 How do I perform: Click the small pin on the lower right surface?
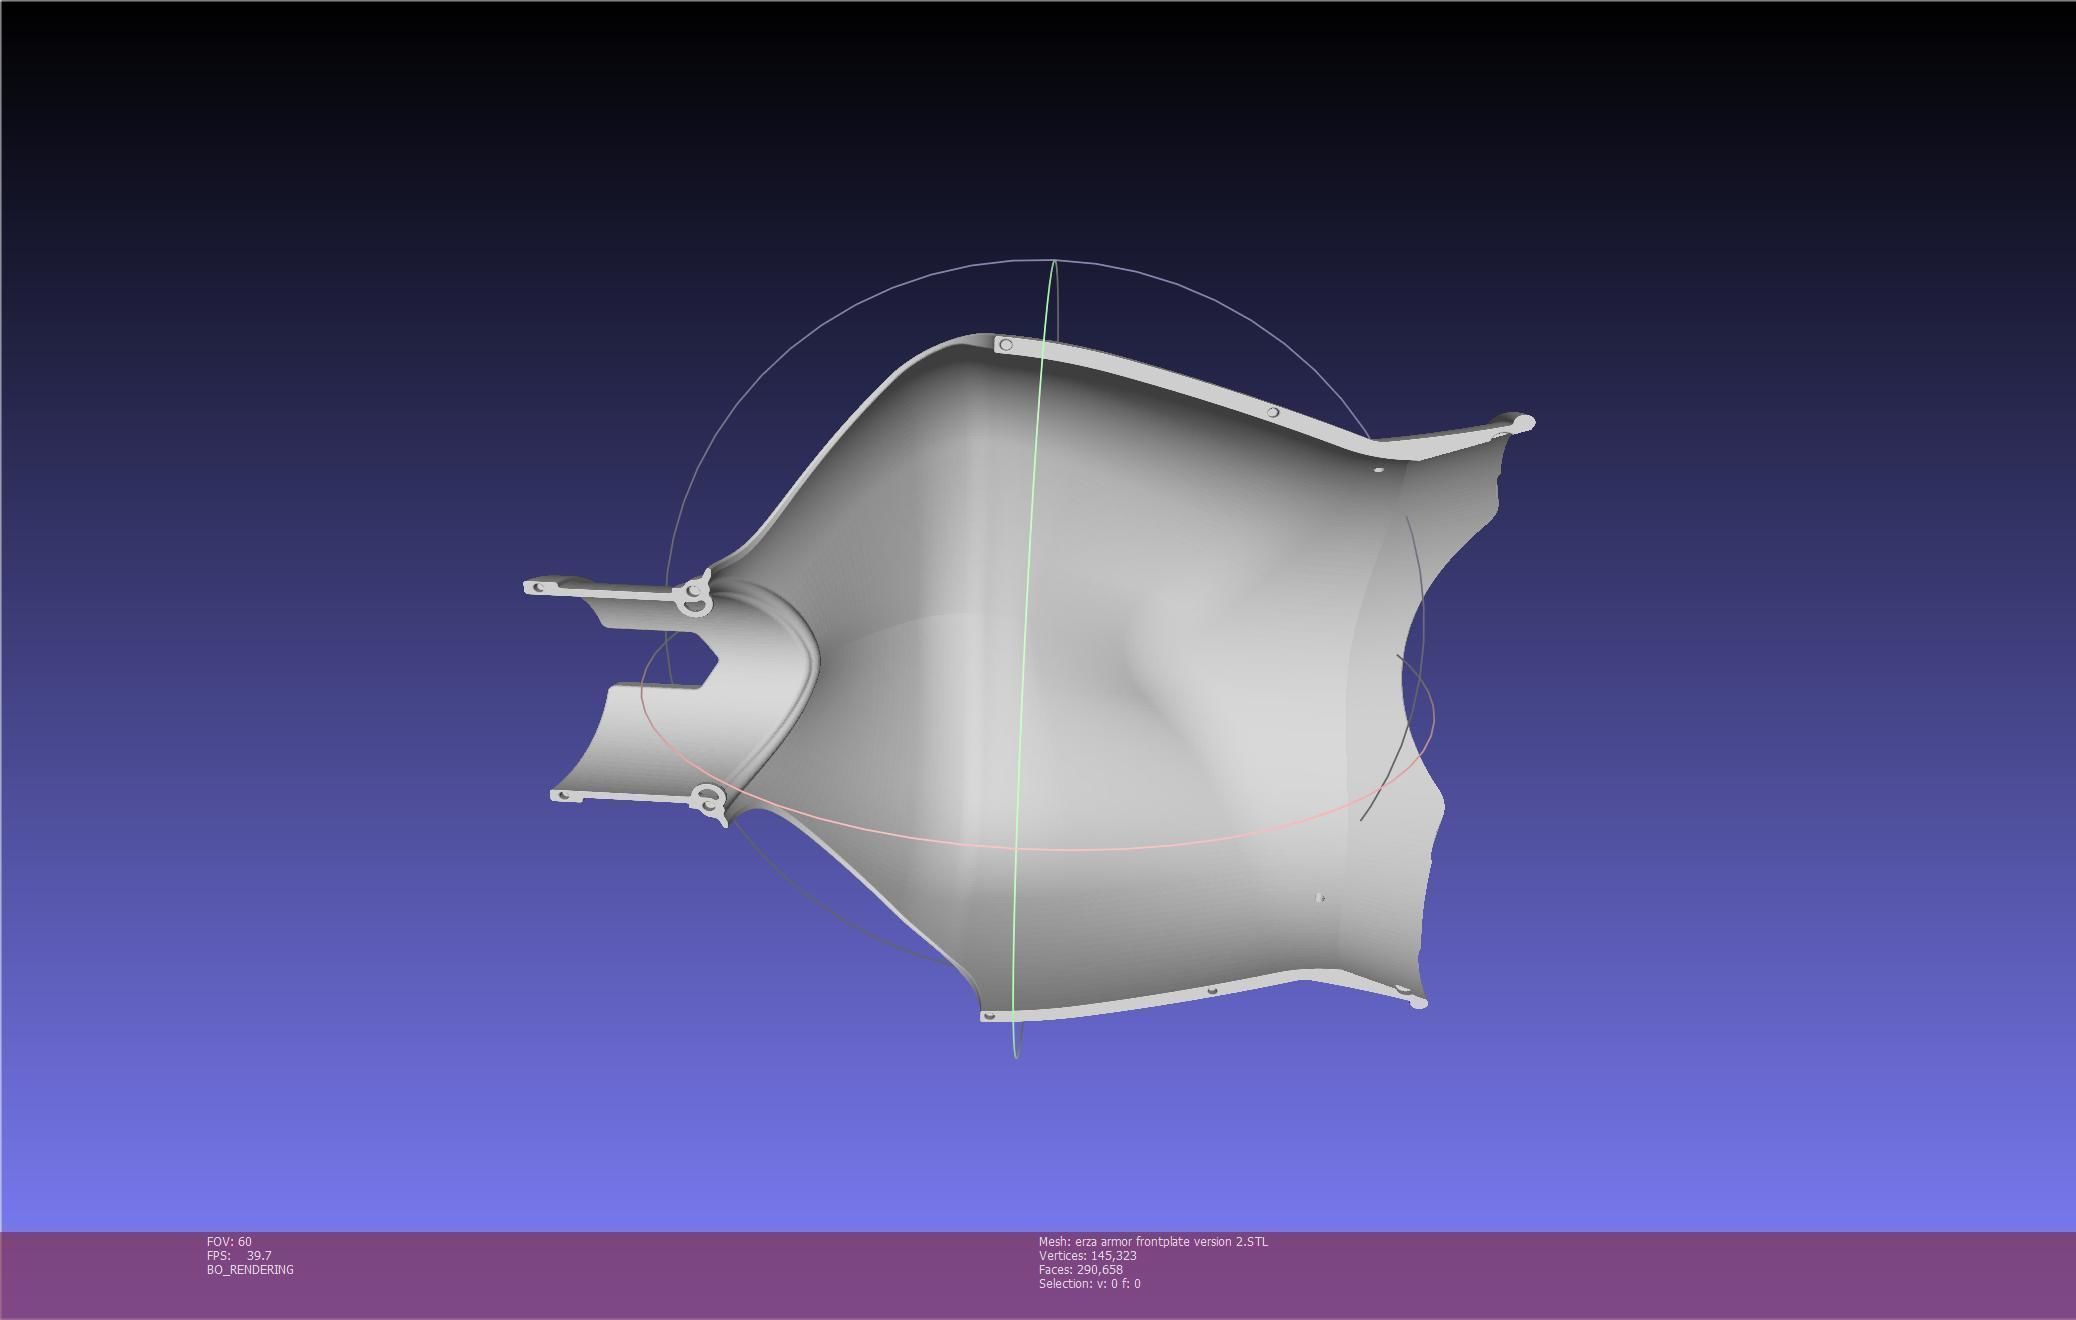coord(1320,898)
